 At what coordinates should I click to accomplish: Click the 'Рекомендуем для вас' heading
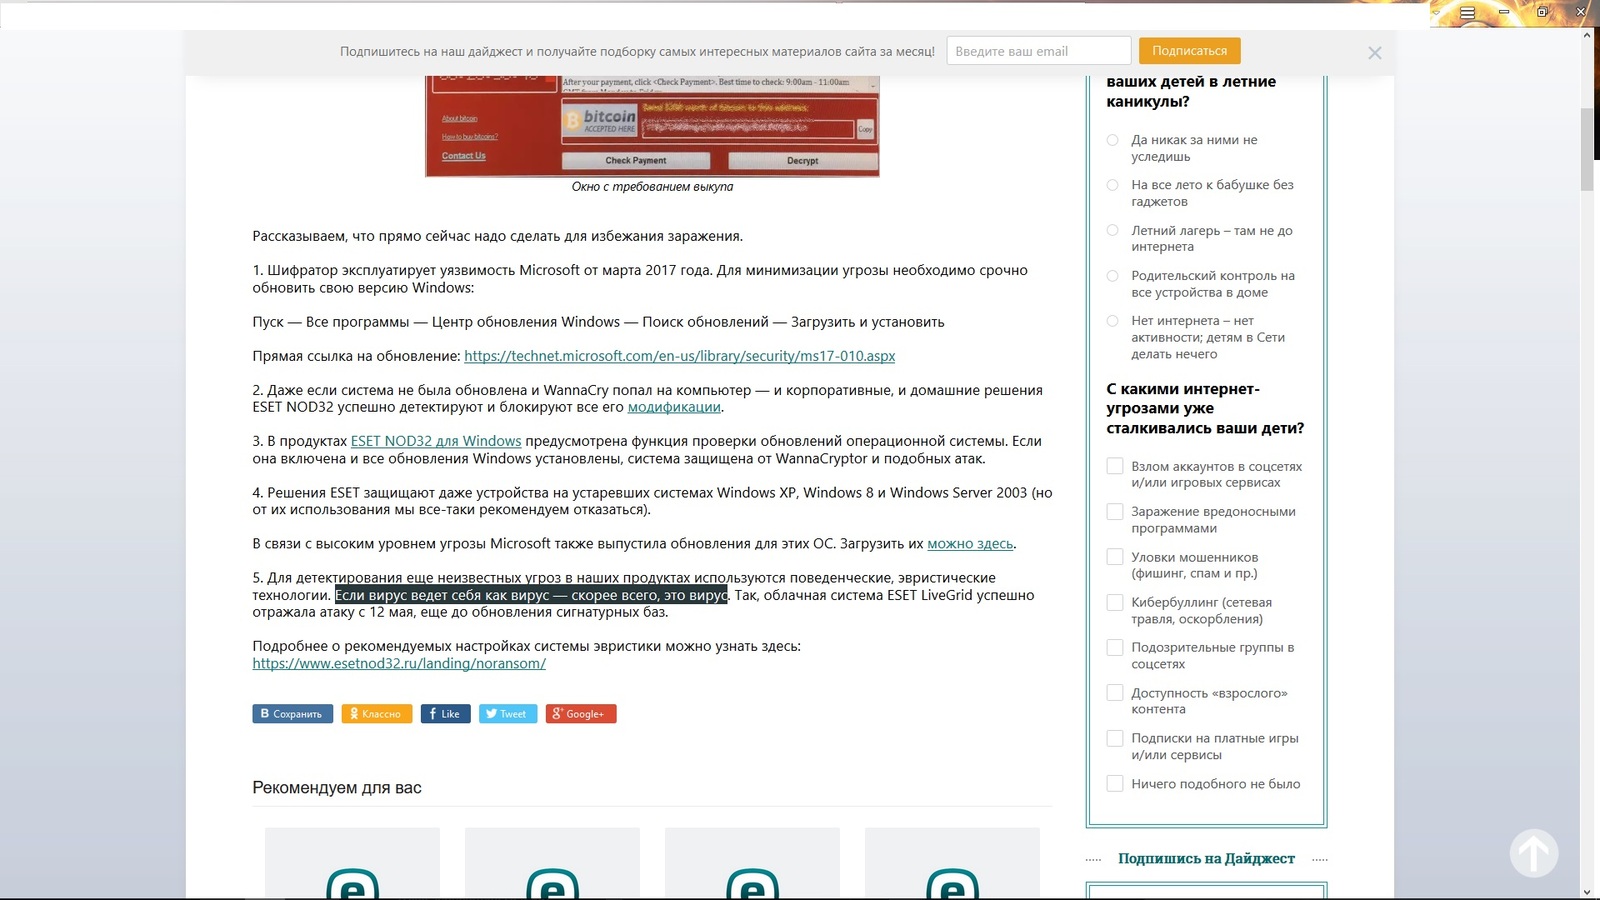tap(337, 788)
